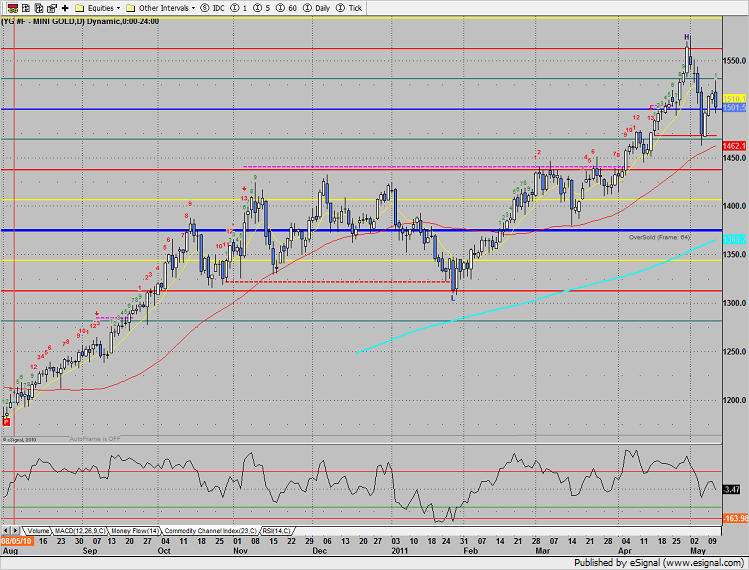Click the chart title YG #F MINI GOLD
The image size is (749, 570).
pos(80,21)
